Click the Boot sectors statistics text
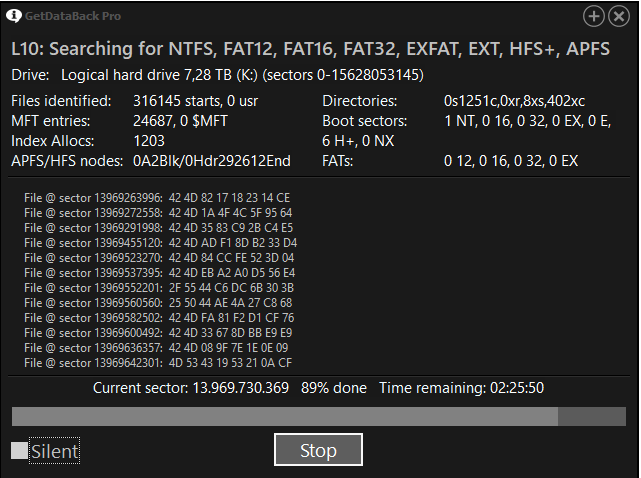Screen dimensions: 641x478 tap(466, 131)
